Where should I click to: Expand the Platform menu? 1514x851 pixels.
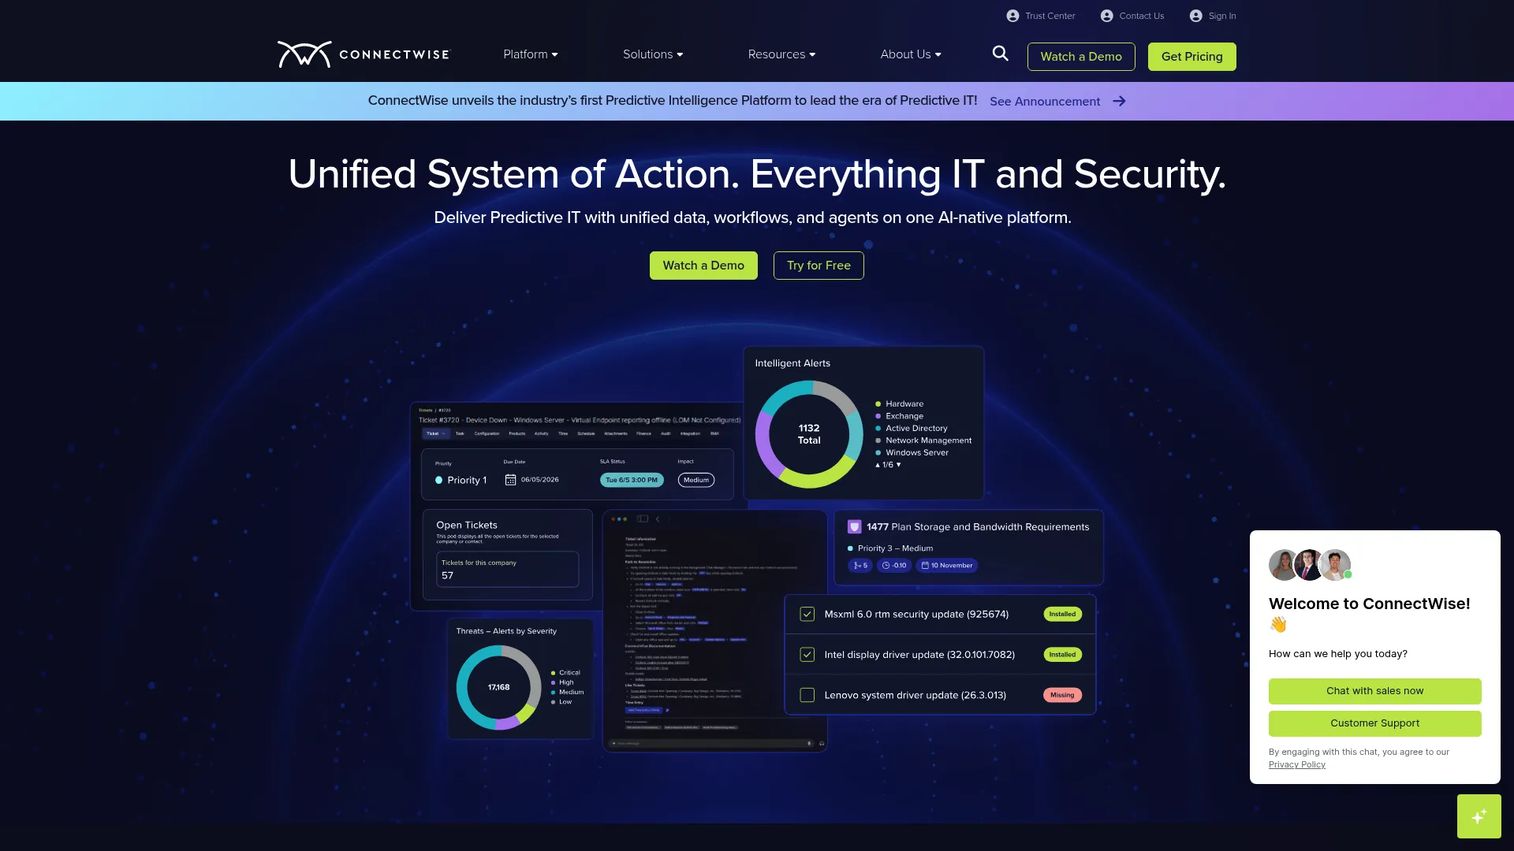[x=531, y=54]
